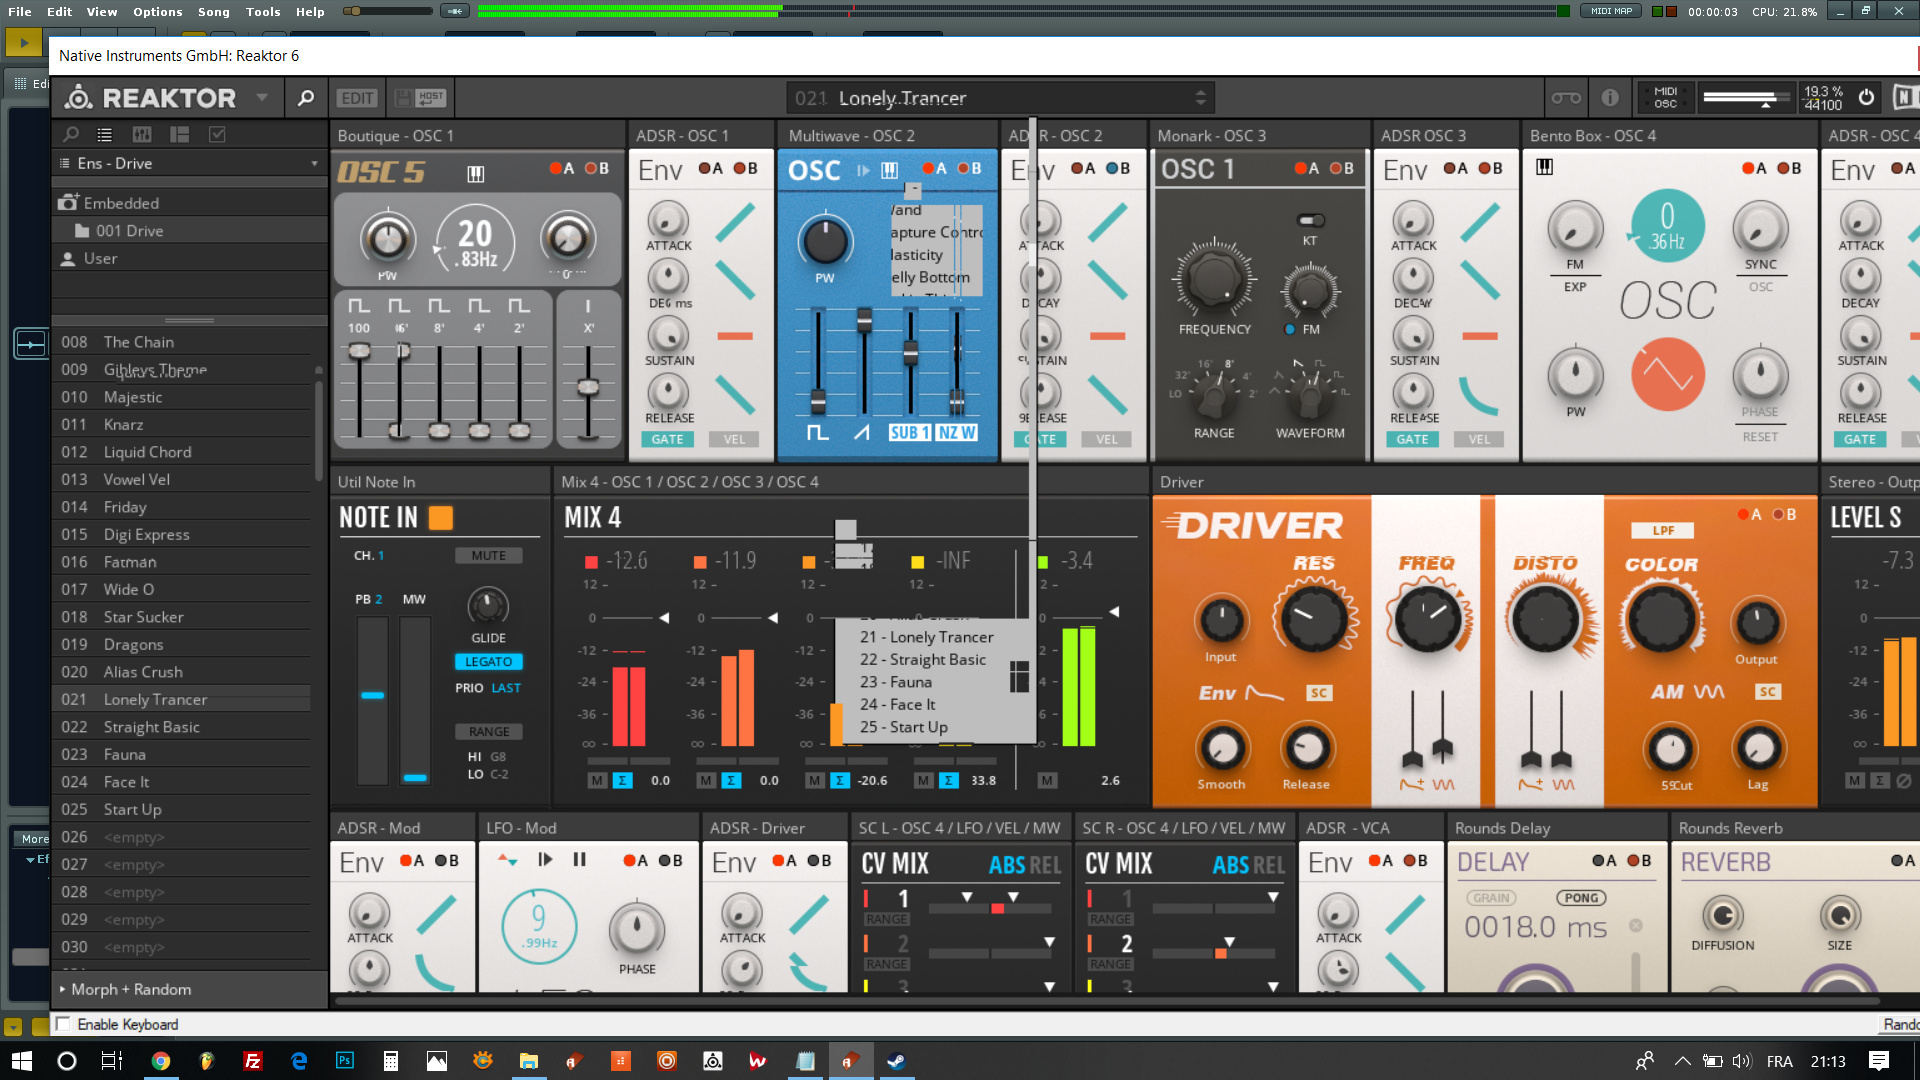Click the search/magnifier icon in Reaktor
Image resolution: width=1920 pixels, height=1080 pixels.
click(x=305, y=96)
